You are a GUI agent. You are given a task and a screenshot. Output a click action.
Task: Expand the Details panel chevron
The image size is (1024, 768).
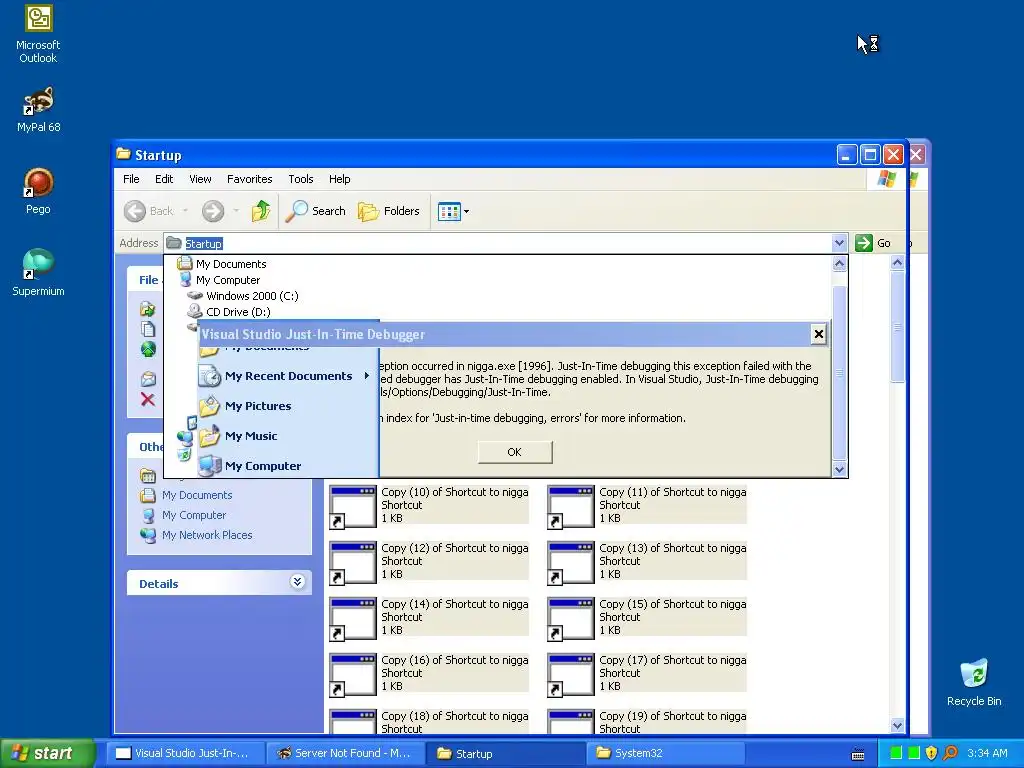click(x=297, y=582)
